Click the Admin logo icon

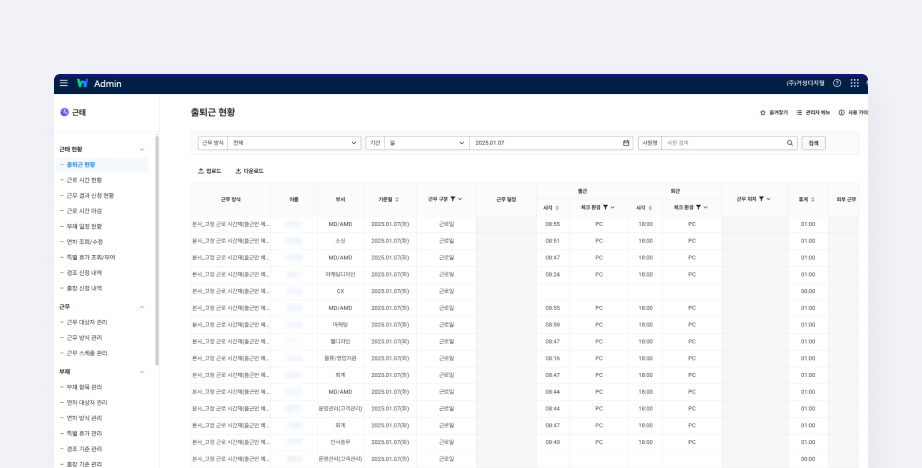click(x=83, y=83)
